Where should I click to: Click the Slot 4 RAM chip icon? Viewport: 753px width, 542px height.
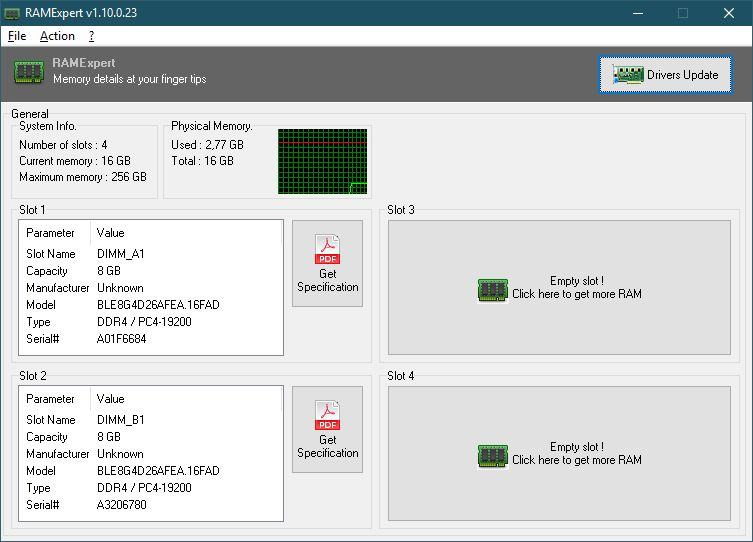(493, 456)
